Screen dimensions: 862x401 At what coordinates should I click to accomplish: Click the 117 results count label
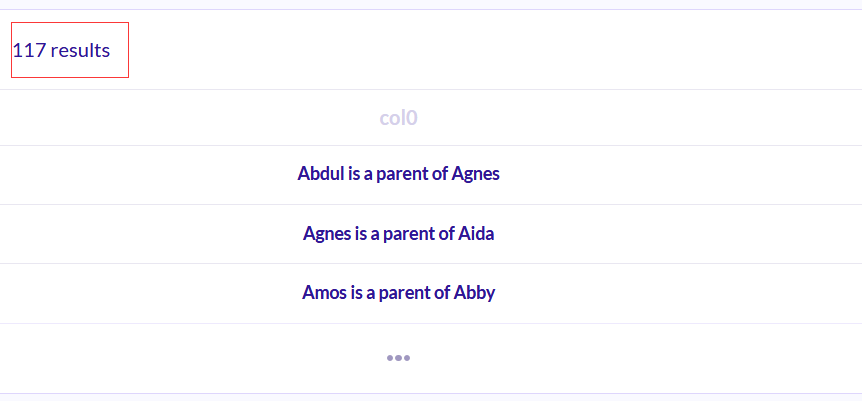pyautogui.click(x=62, y=51)
